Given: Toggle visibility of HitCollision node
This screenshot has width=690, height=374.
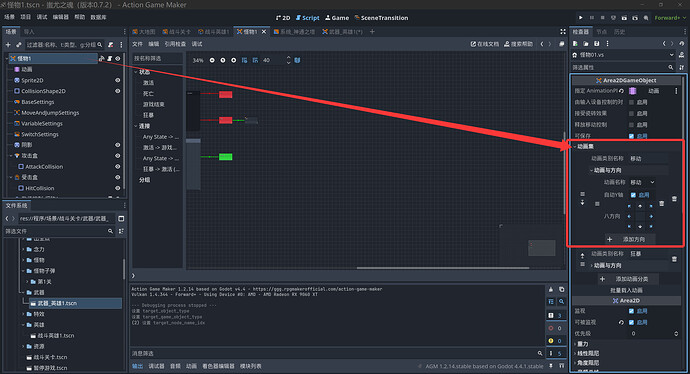Looking at the screenshot, I should coord(117,188).
